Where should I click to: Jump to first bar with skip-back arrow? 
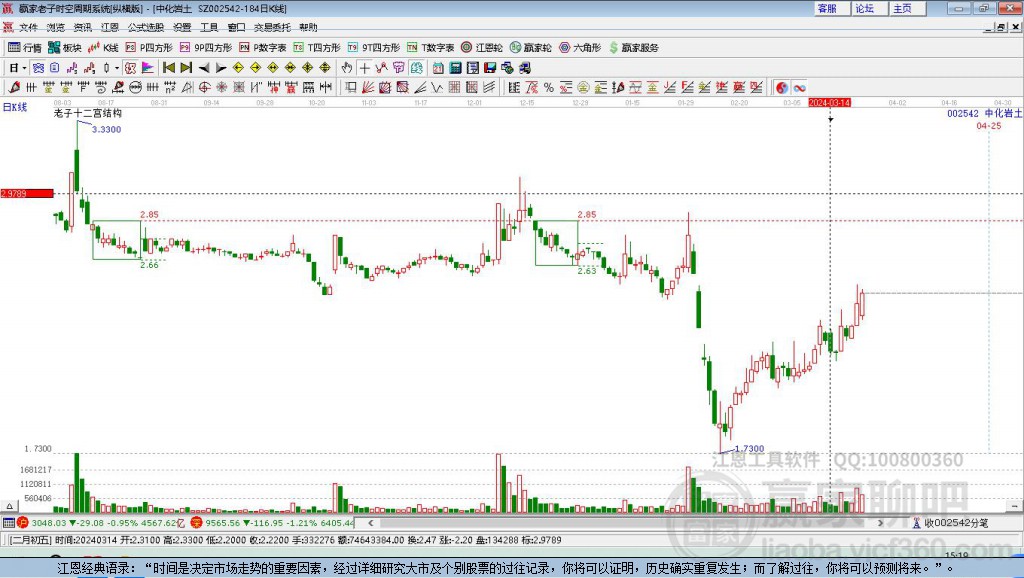tap(168, 68)
